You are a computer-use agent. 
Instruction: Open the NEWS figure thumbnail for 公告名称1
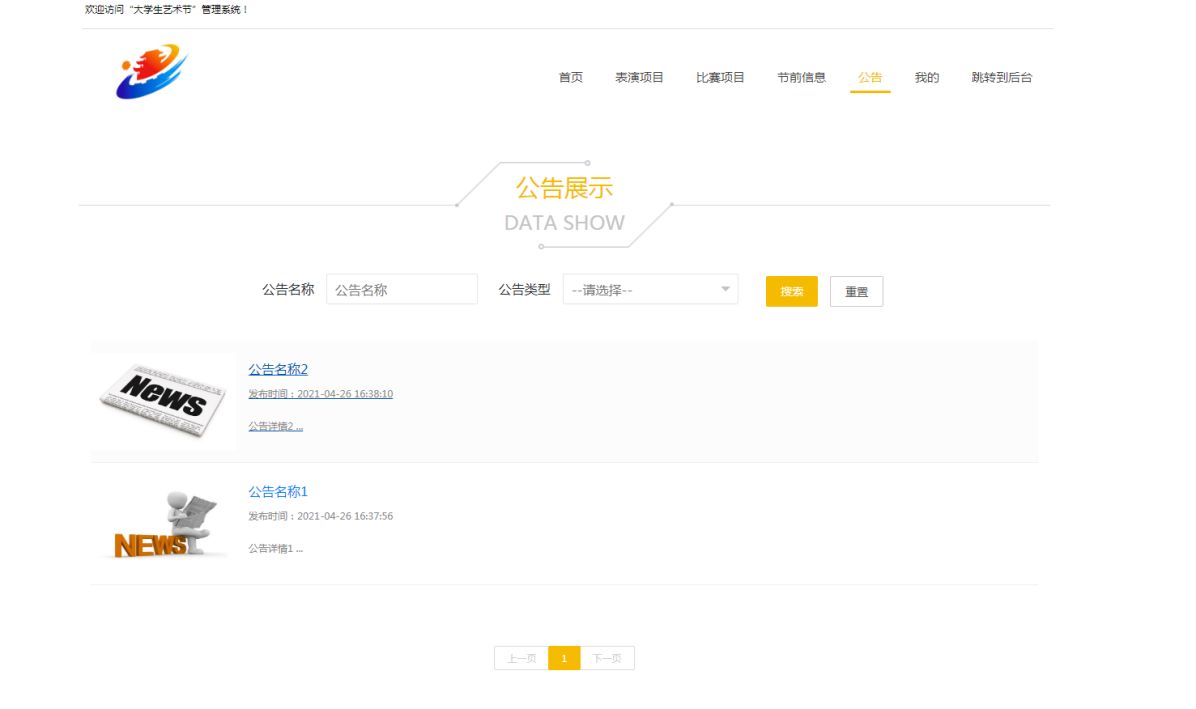click(163, 525)
